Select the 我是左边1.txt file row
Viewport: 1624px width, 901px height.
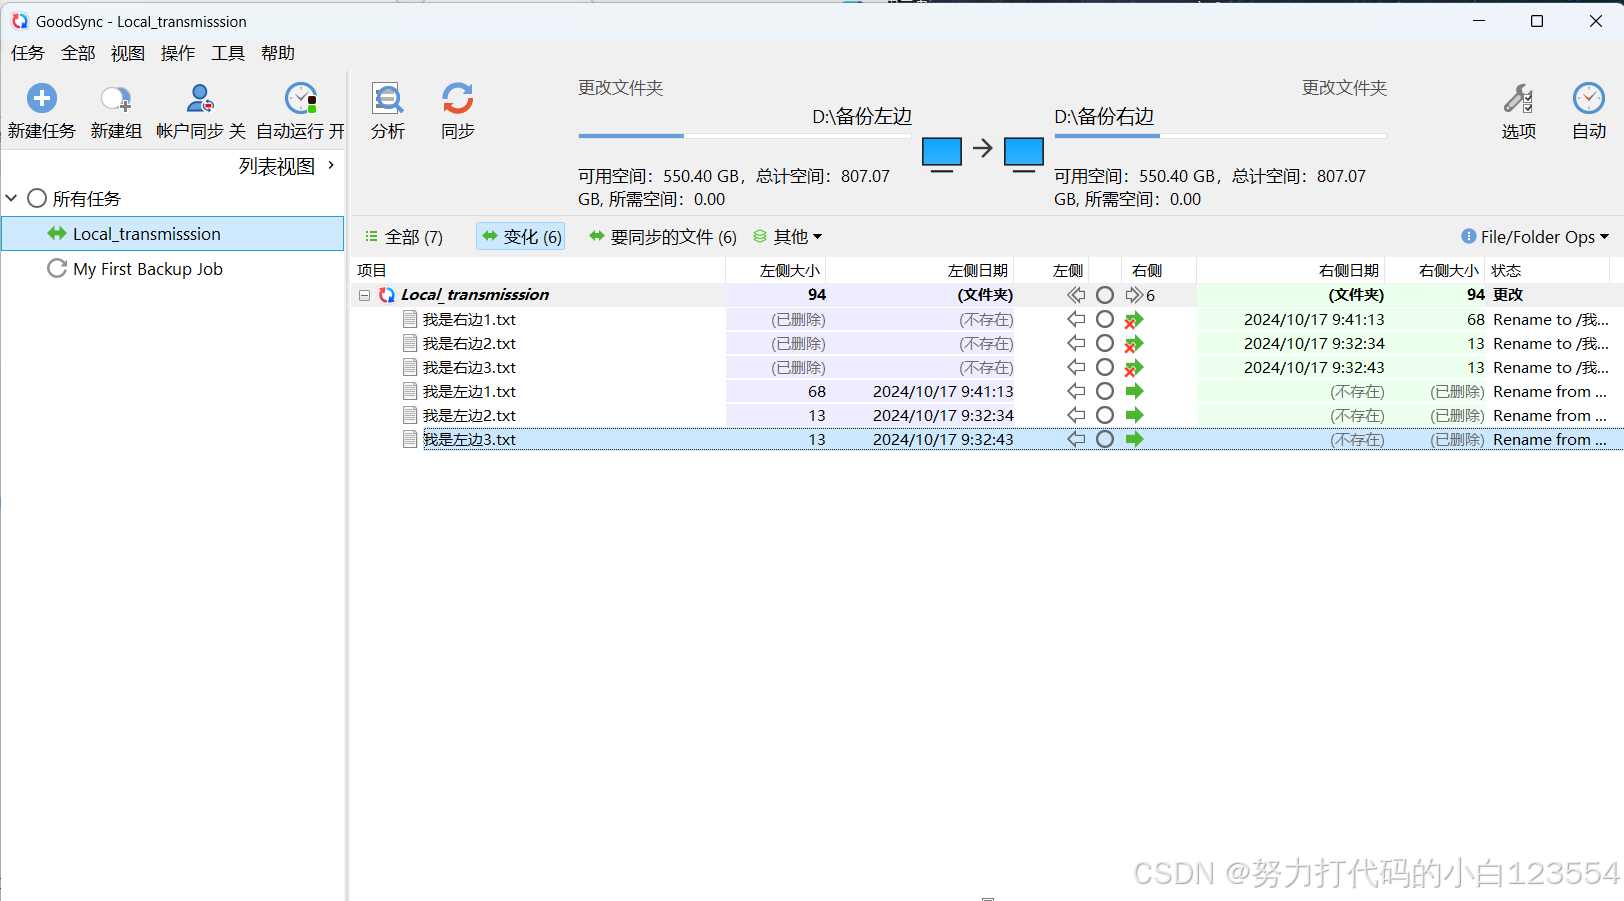click(x=985, y=391)
